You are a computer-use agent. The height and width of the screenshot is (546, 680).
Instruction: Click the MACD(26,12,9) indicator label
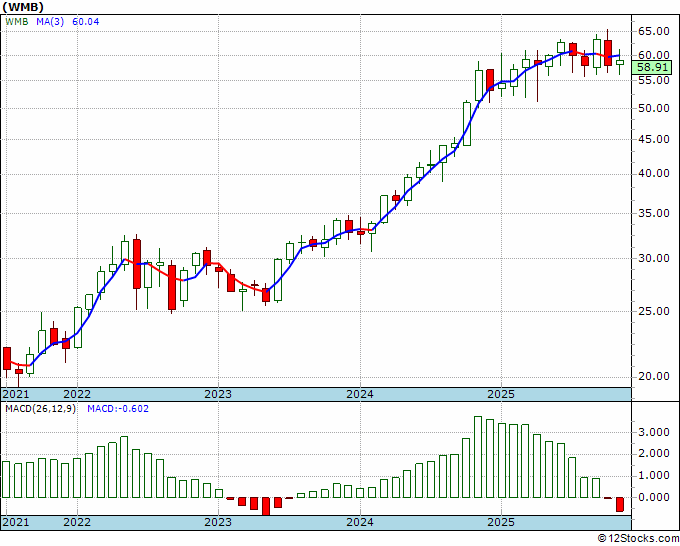[x=40, y=409]
